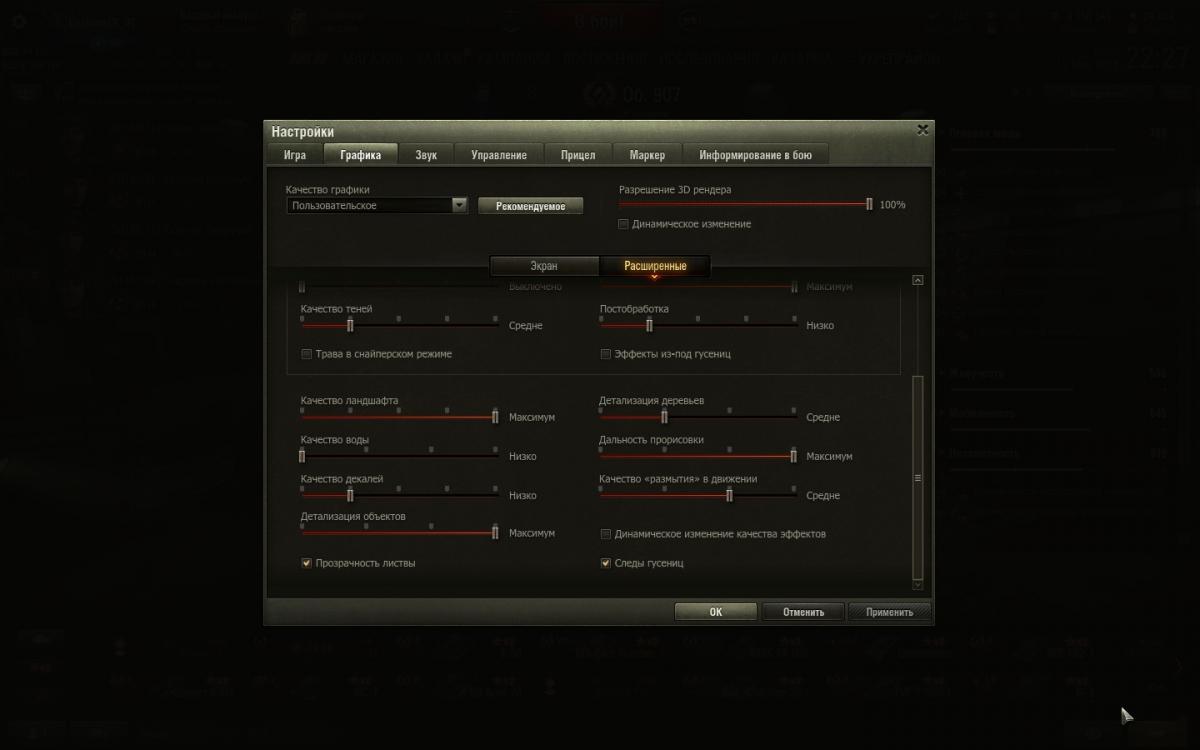Click the Качество воды slider handle
The width and height of the screenshot is (1200, 750).
(x=302, y=456)
